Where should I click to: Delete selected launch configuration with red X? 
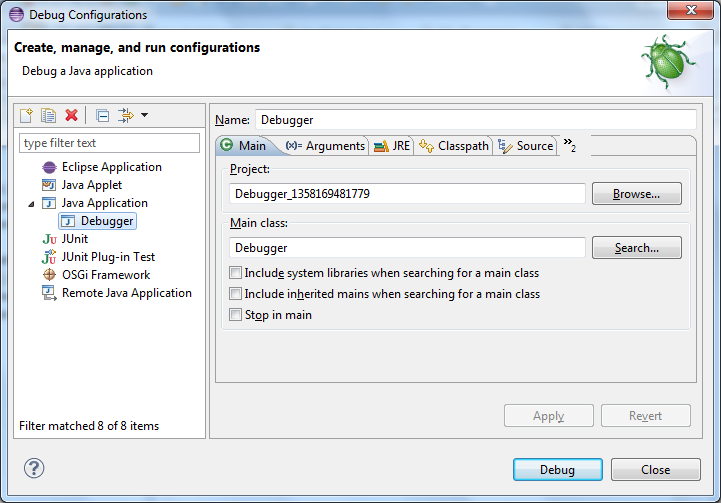71,115
